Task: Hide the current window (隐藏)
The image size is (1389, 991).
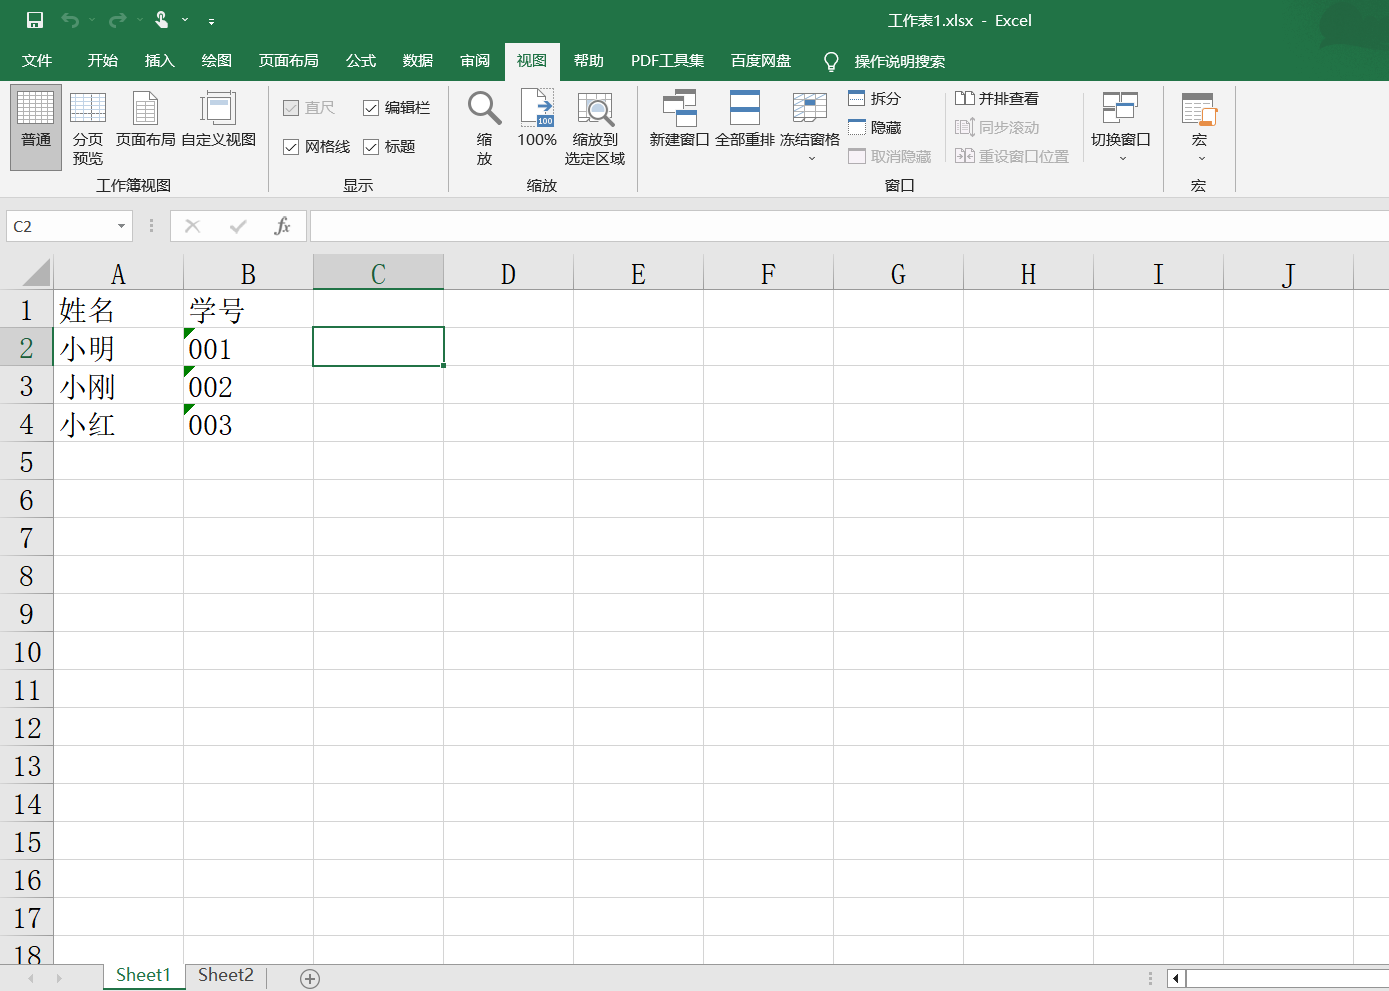Action: click(x=875, y=127)
